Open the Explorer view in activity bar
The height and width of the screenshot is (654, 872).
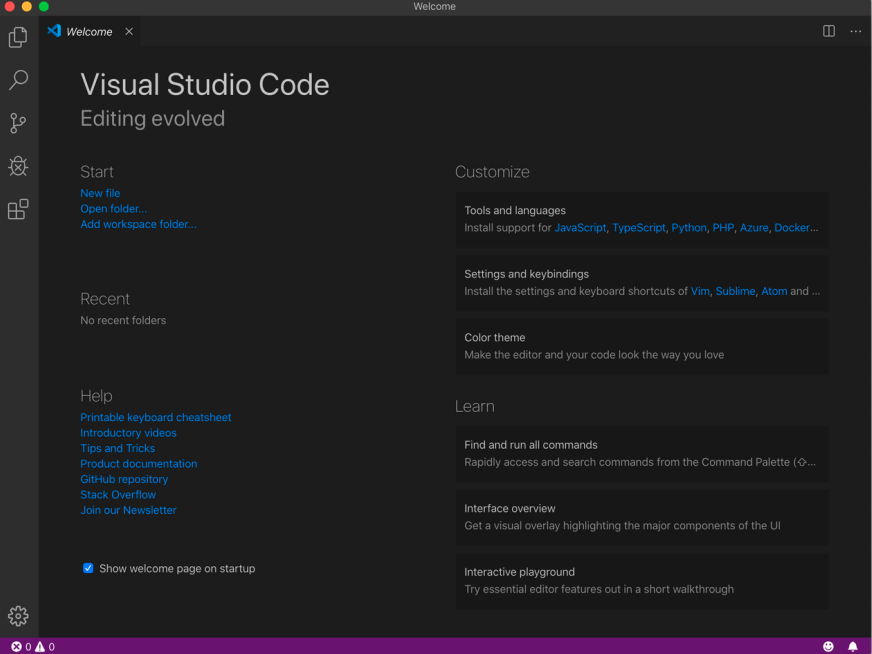point(18,38)
